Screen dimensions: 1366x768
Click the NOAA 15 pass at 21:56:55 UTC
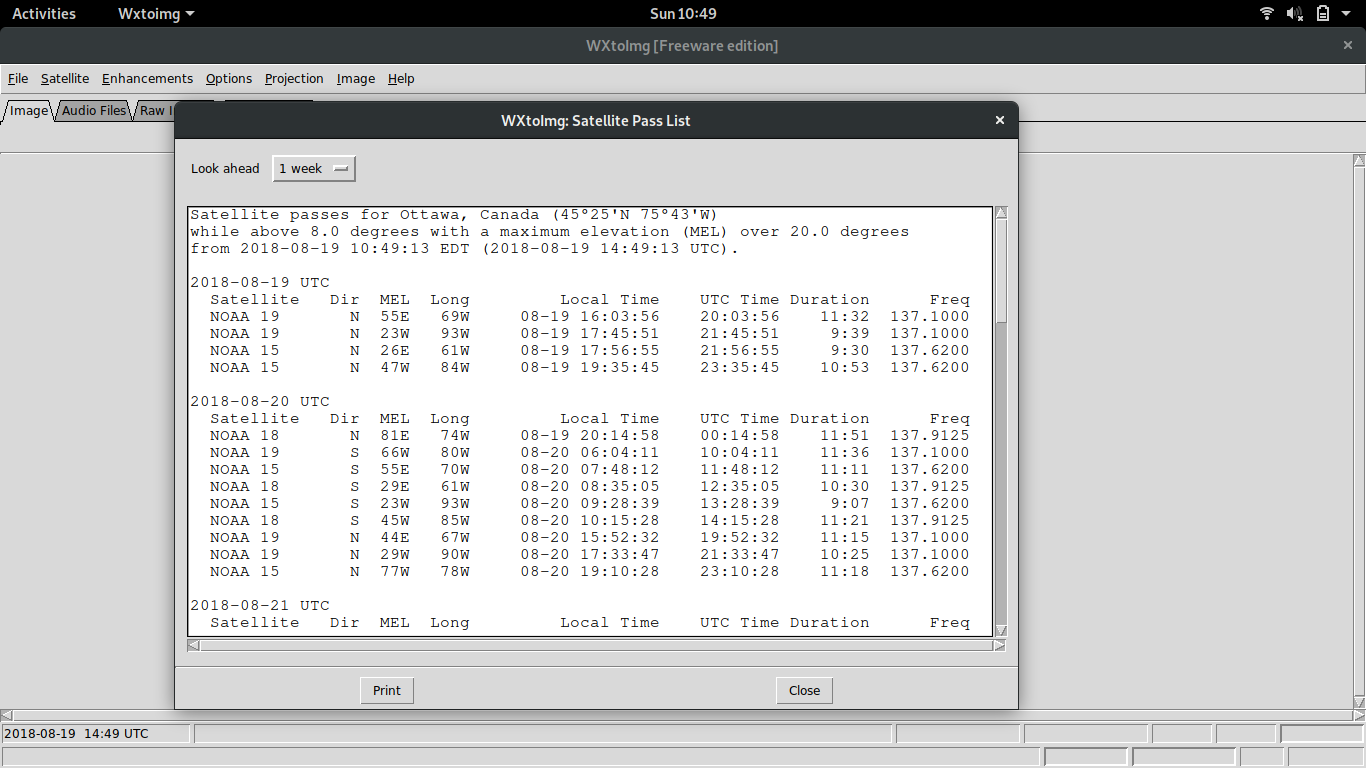pos(590,350)
